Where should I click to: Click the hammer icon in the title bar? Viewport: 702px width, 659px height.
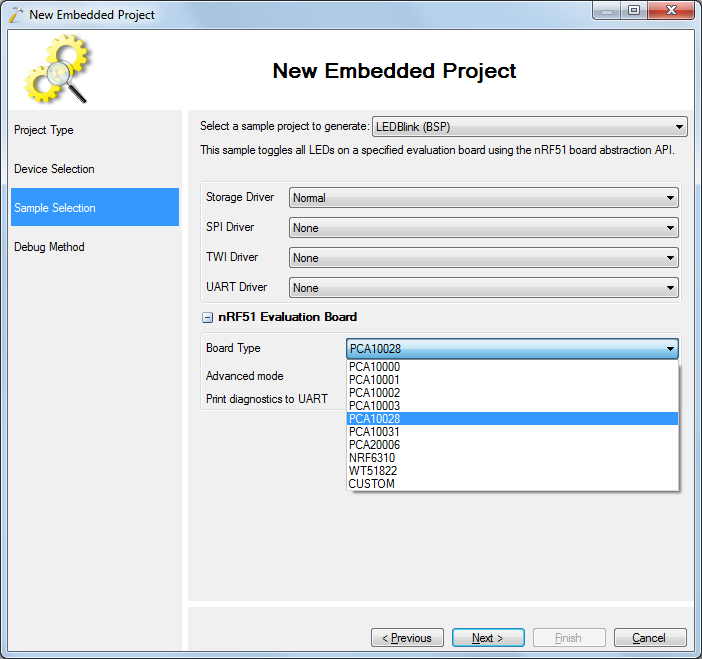click(15, 14)
